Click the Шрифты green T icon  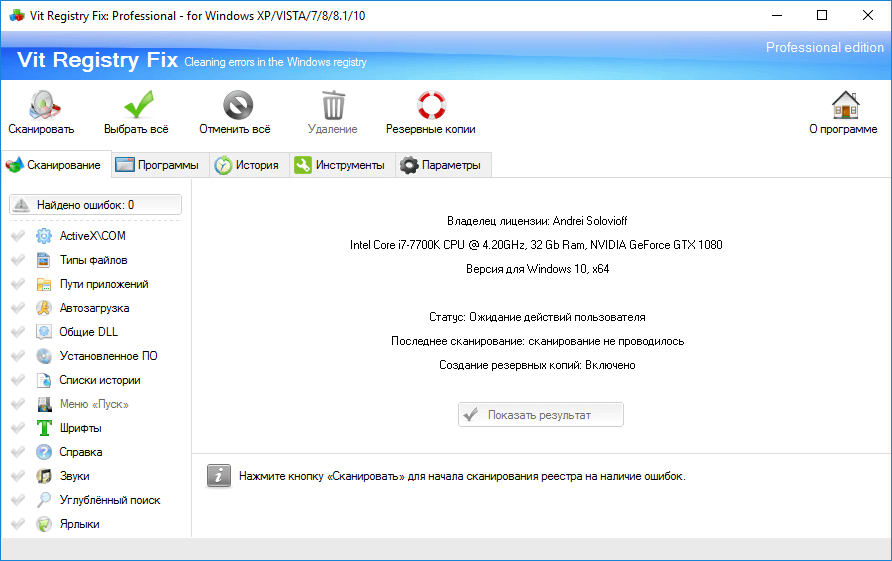44,428
